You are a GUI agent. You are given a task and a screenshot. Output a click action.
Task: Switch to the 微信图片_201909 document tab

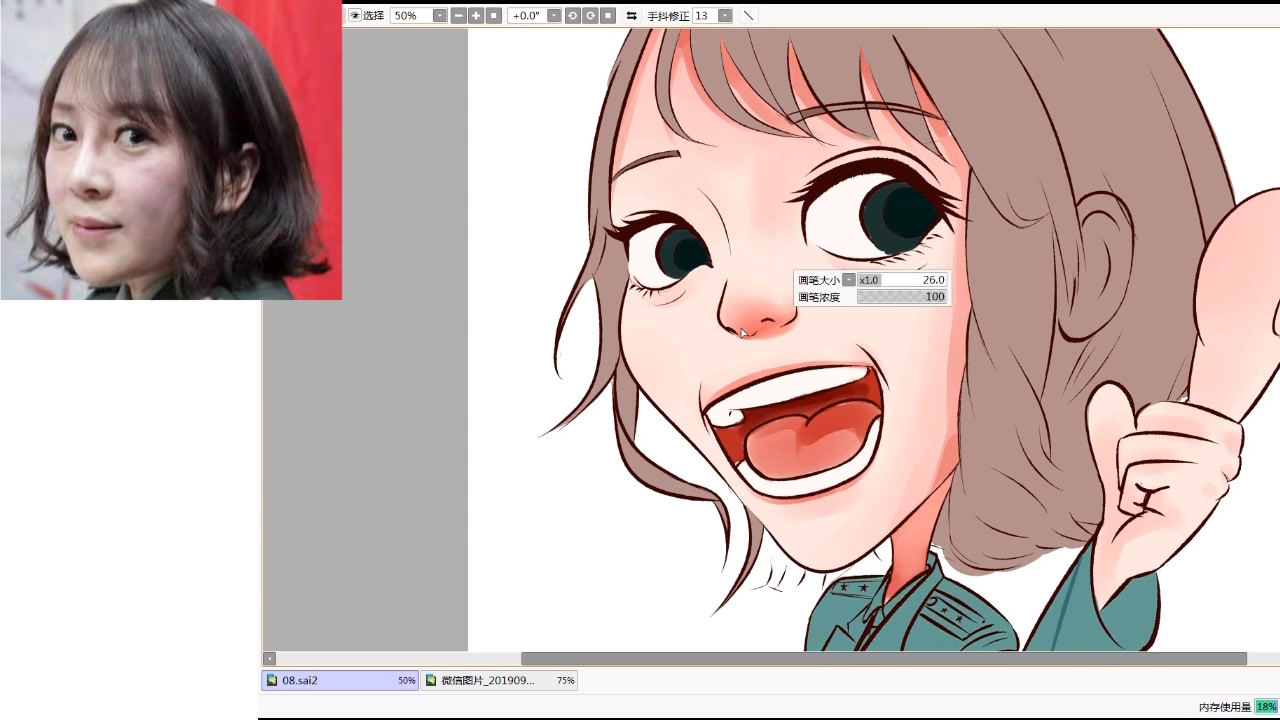click(x=499, y=680)
